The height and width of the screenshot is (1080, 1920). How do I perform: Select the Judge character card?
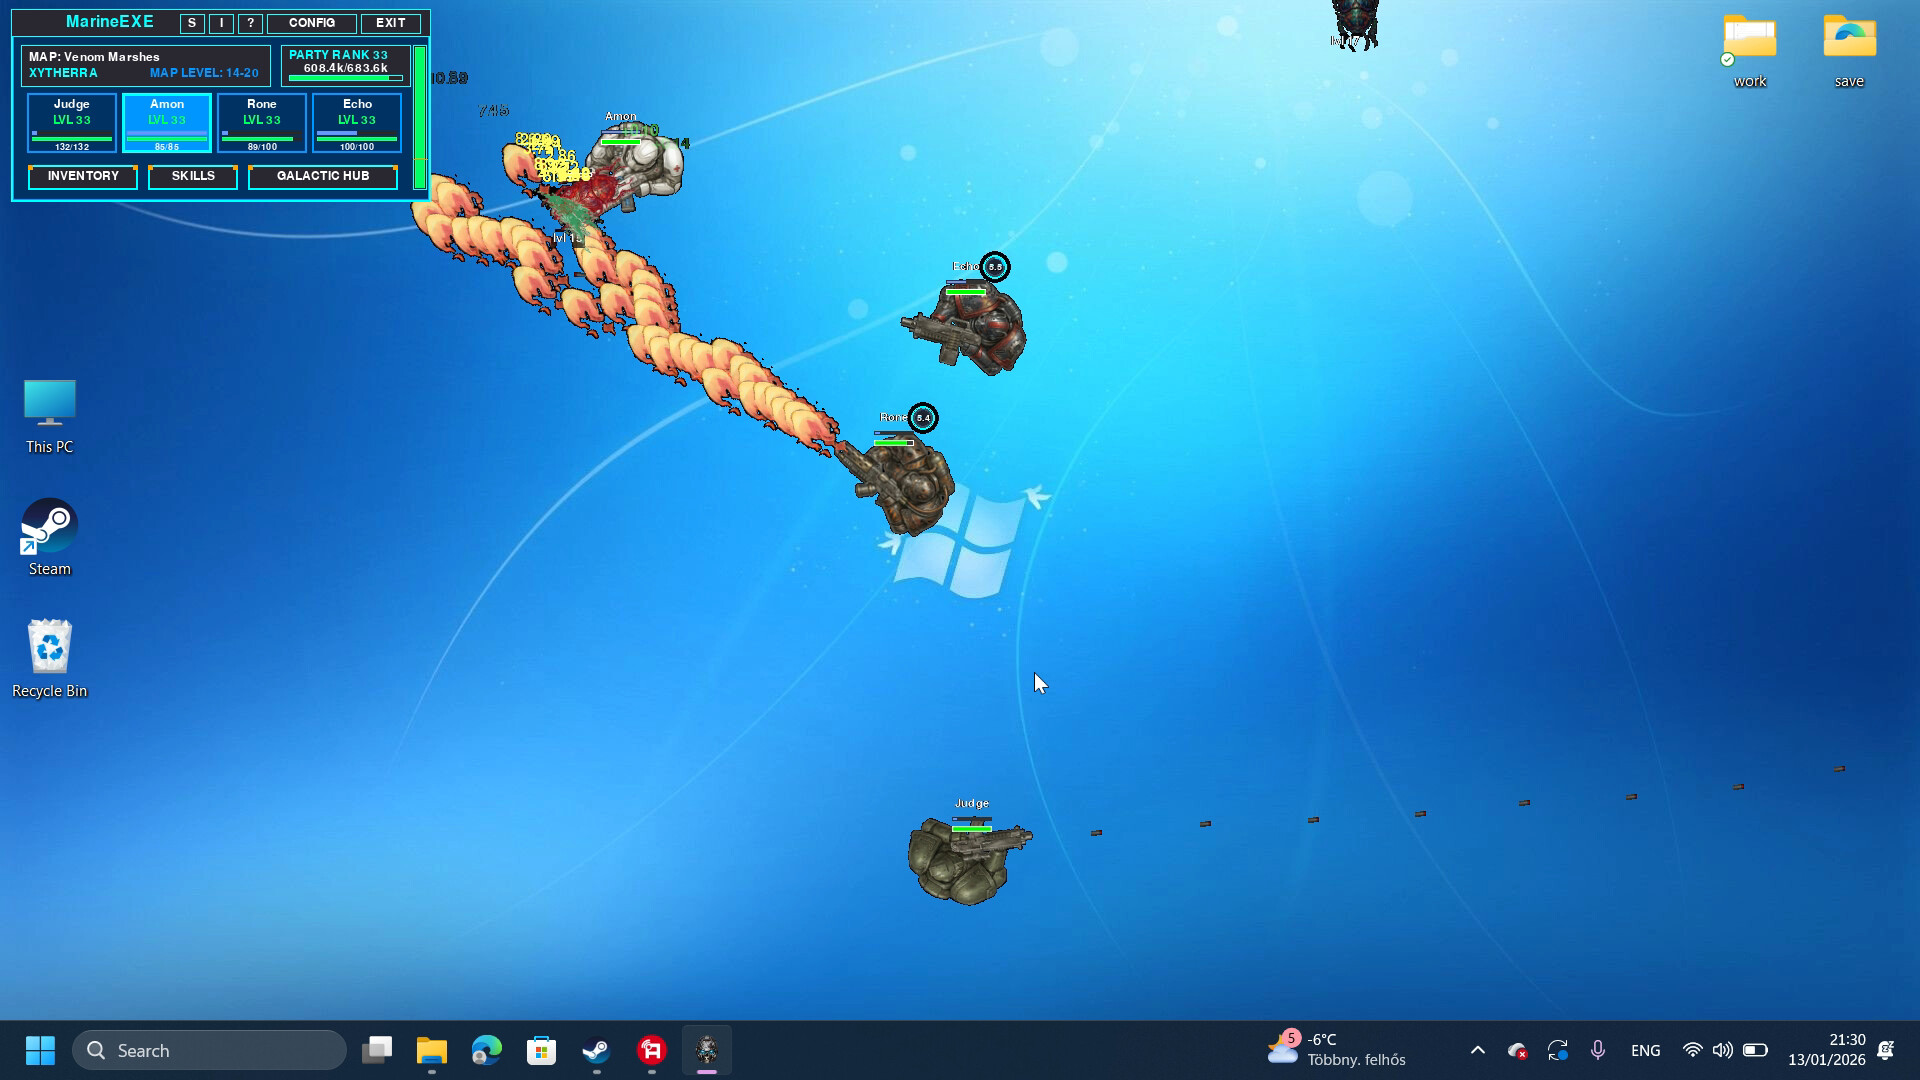pos(71,121)
